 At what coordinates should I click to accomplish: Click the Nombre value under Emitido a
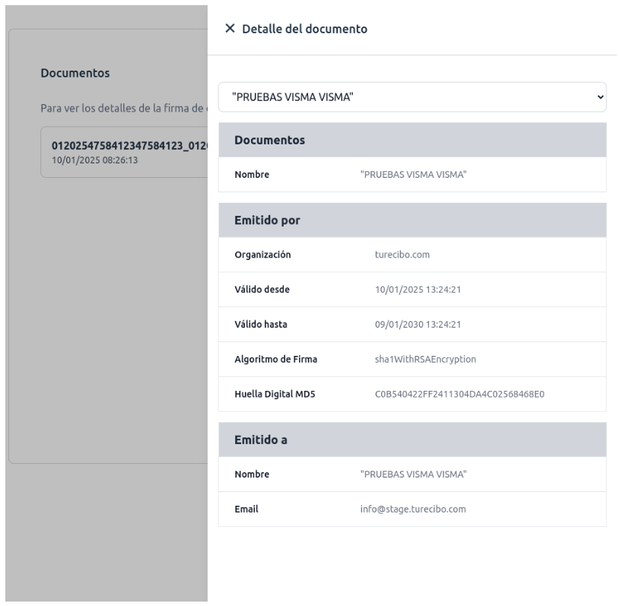(x=413, y=474)
